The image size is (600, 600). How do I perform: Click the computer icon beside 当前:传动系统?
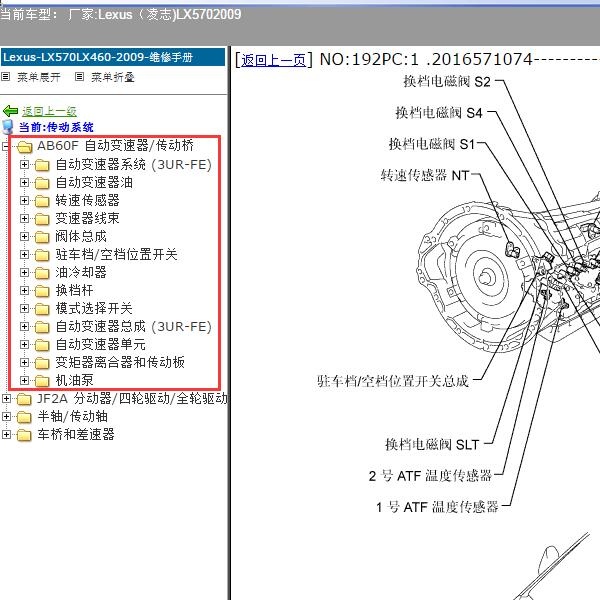tap(8, 127)
